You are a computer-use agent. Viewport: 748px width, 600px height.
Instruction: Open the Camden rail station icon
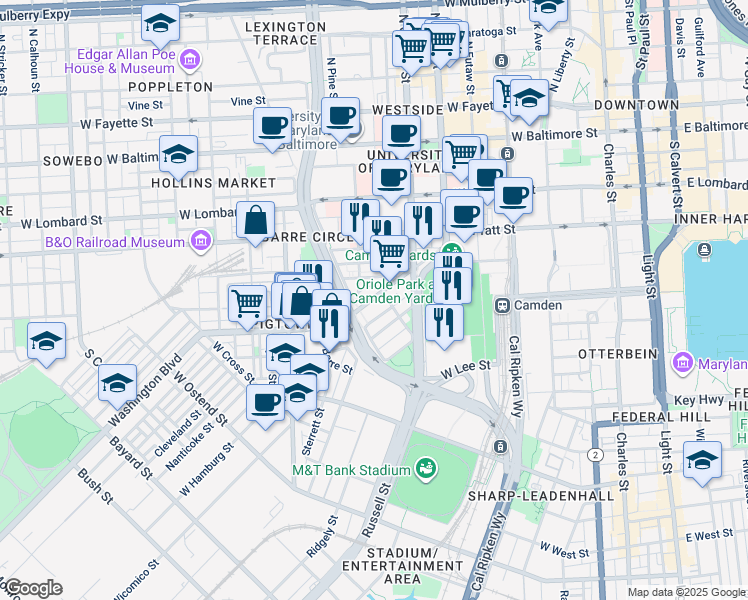[x=502, y=306]
